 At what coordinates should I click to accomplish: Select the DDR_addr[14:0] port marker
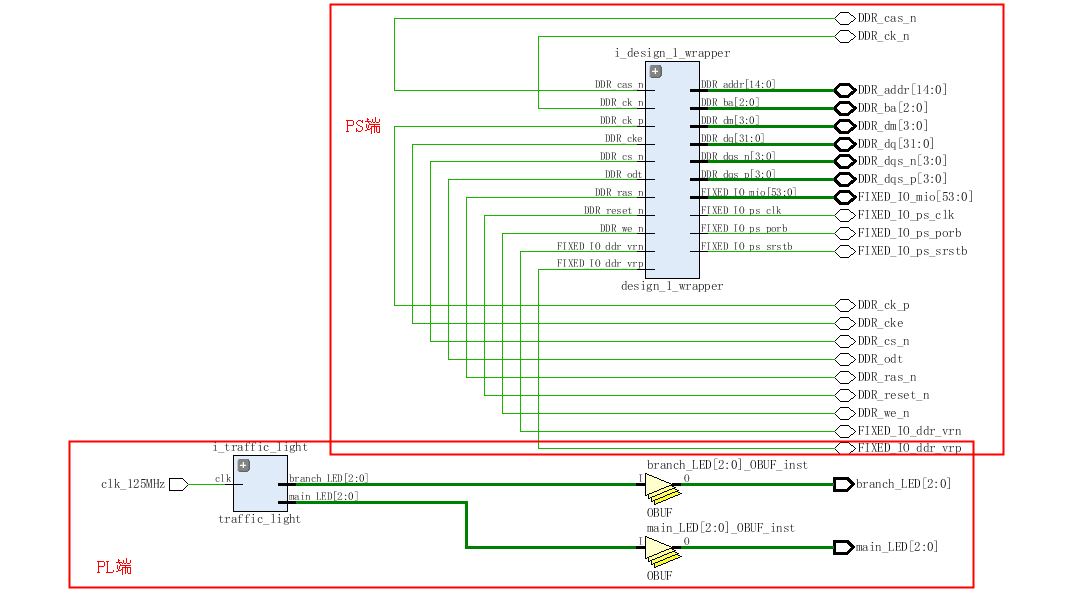click(x=843, y=89)
